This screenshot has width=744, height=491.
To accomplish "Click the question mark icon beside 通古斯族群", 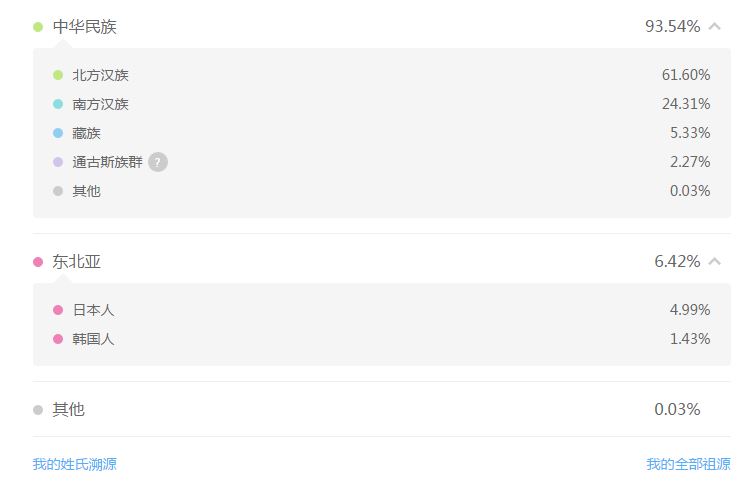I will pyautogui.click(x=158, y=162).
